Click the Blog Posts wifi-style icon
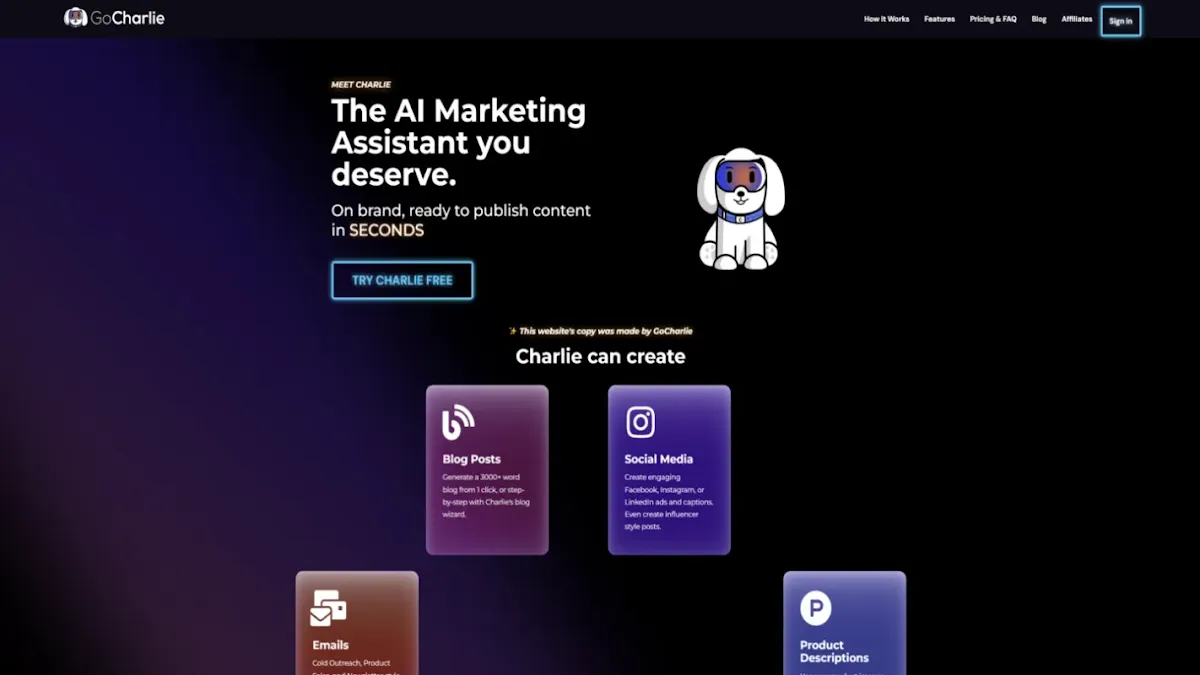The image size is (1200, 675). tap(458, 422)
